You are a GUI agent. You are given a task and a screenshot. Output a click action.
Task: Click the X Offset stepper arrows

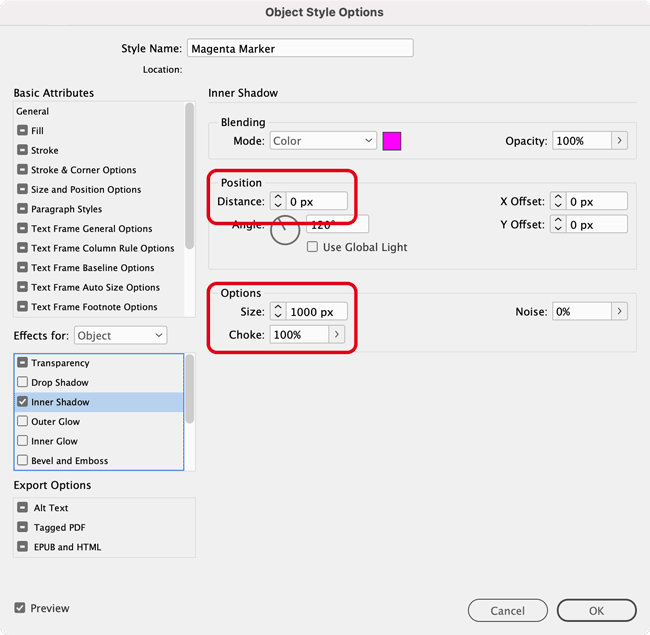click(558, 201)
